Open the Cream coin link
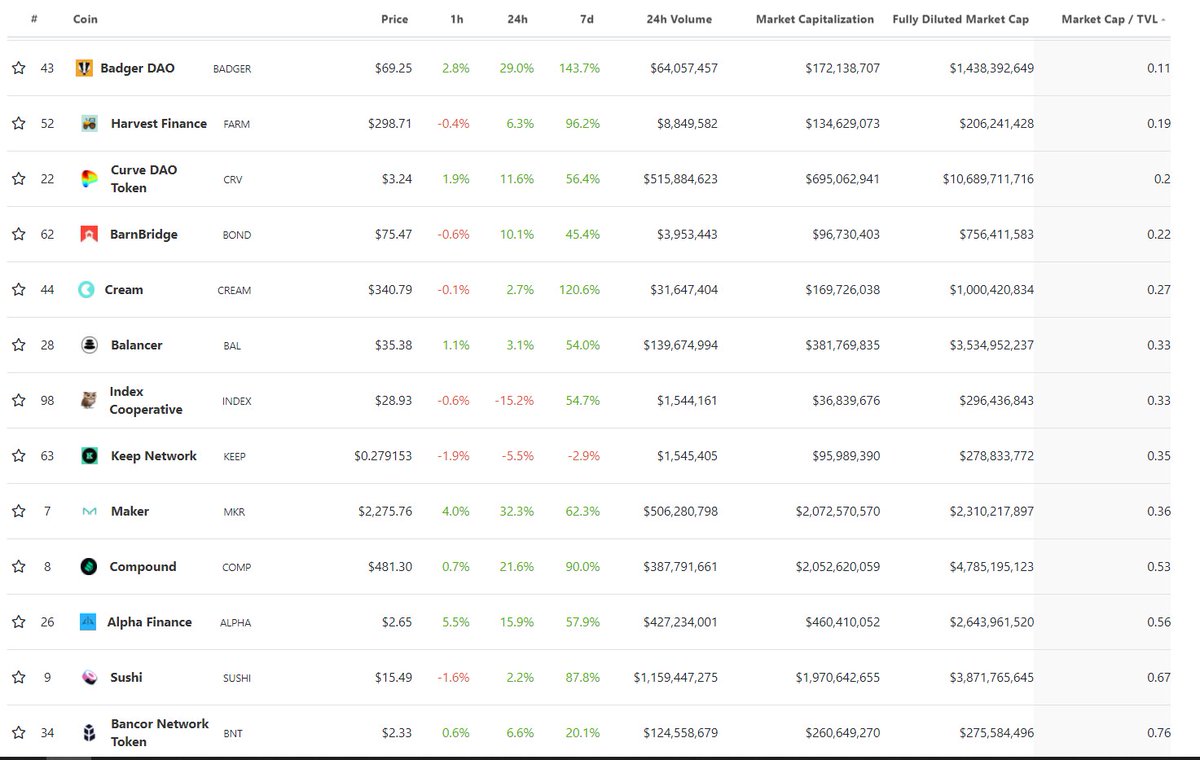Image resolution: width=1200 pixels, height=760 pixels. click(x=124, y=290)
